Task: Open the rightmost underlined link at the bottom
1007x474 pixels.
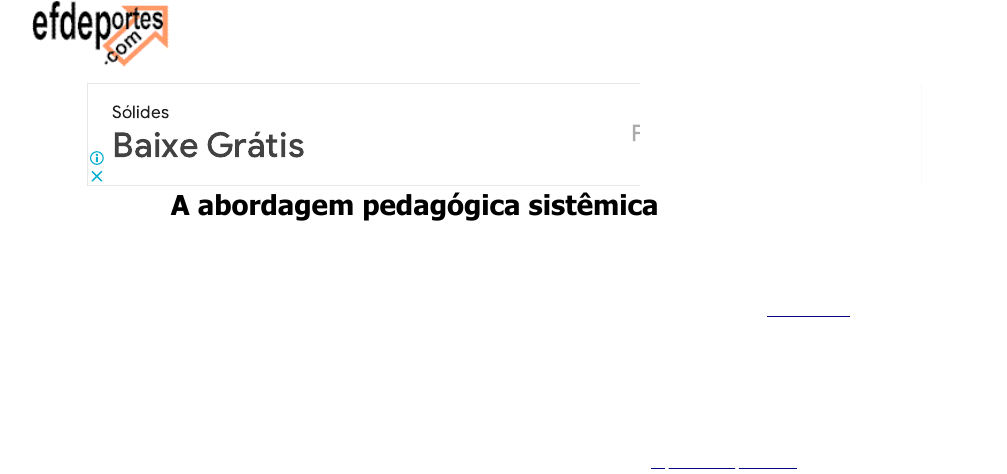Action: (768, 467)
